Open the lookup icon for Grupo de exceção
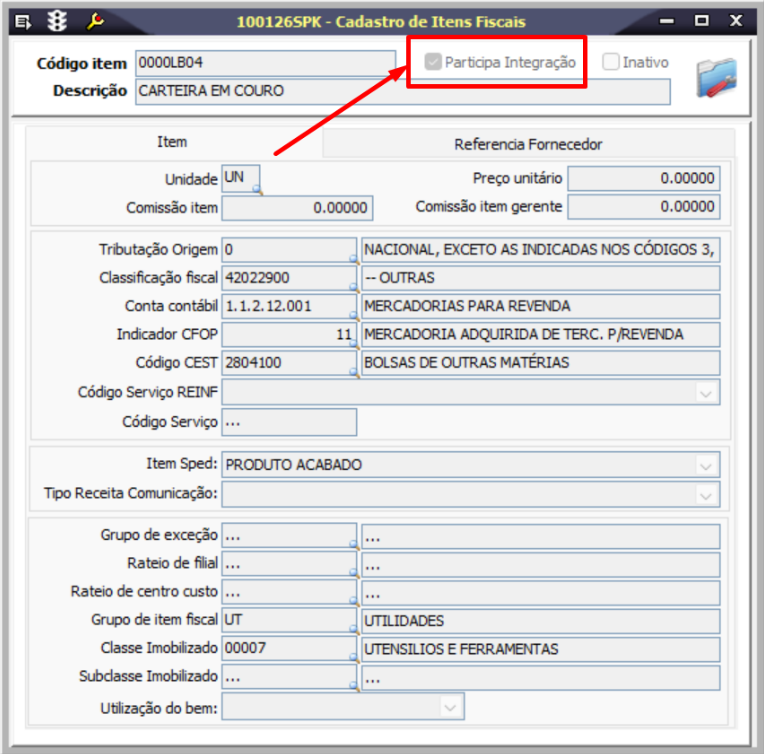 pyautogui.click(x=354, y=544)
